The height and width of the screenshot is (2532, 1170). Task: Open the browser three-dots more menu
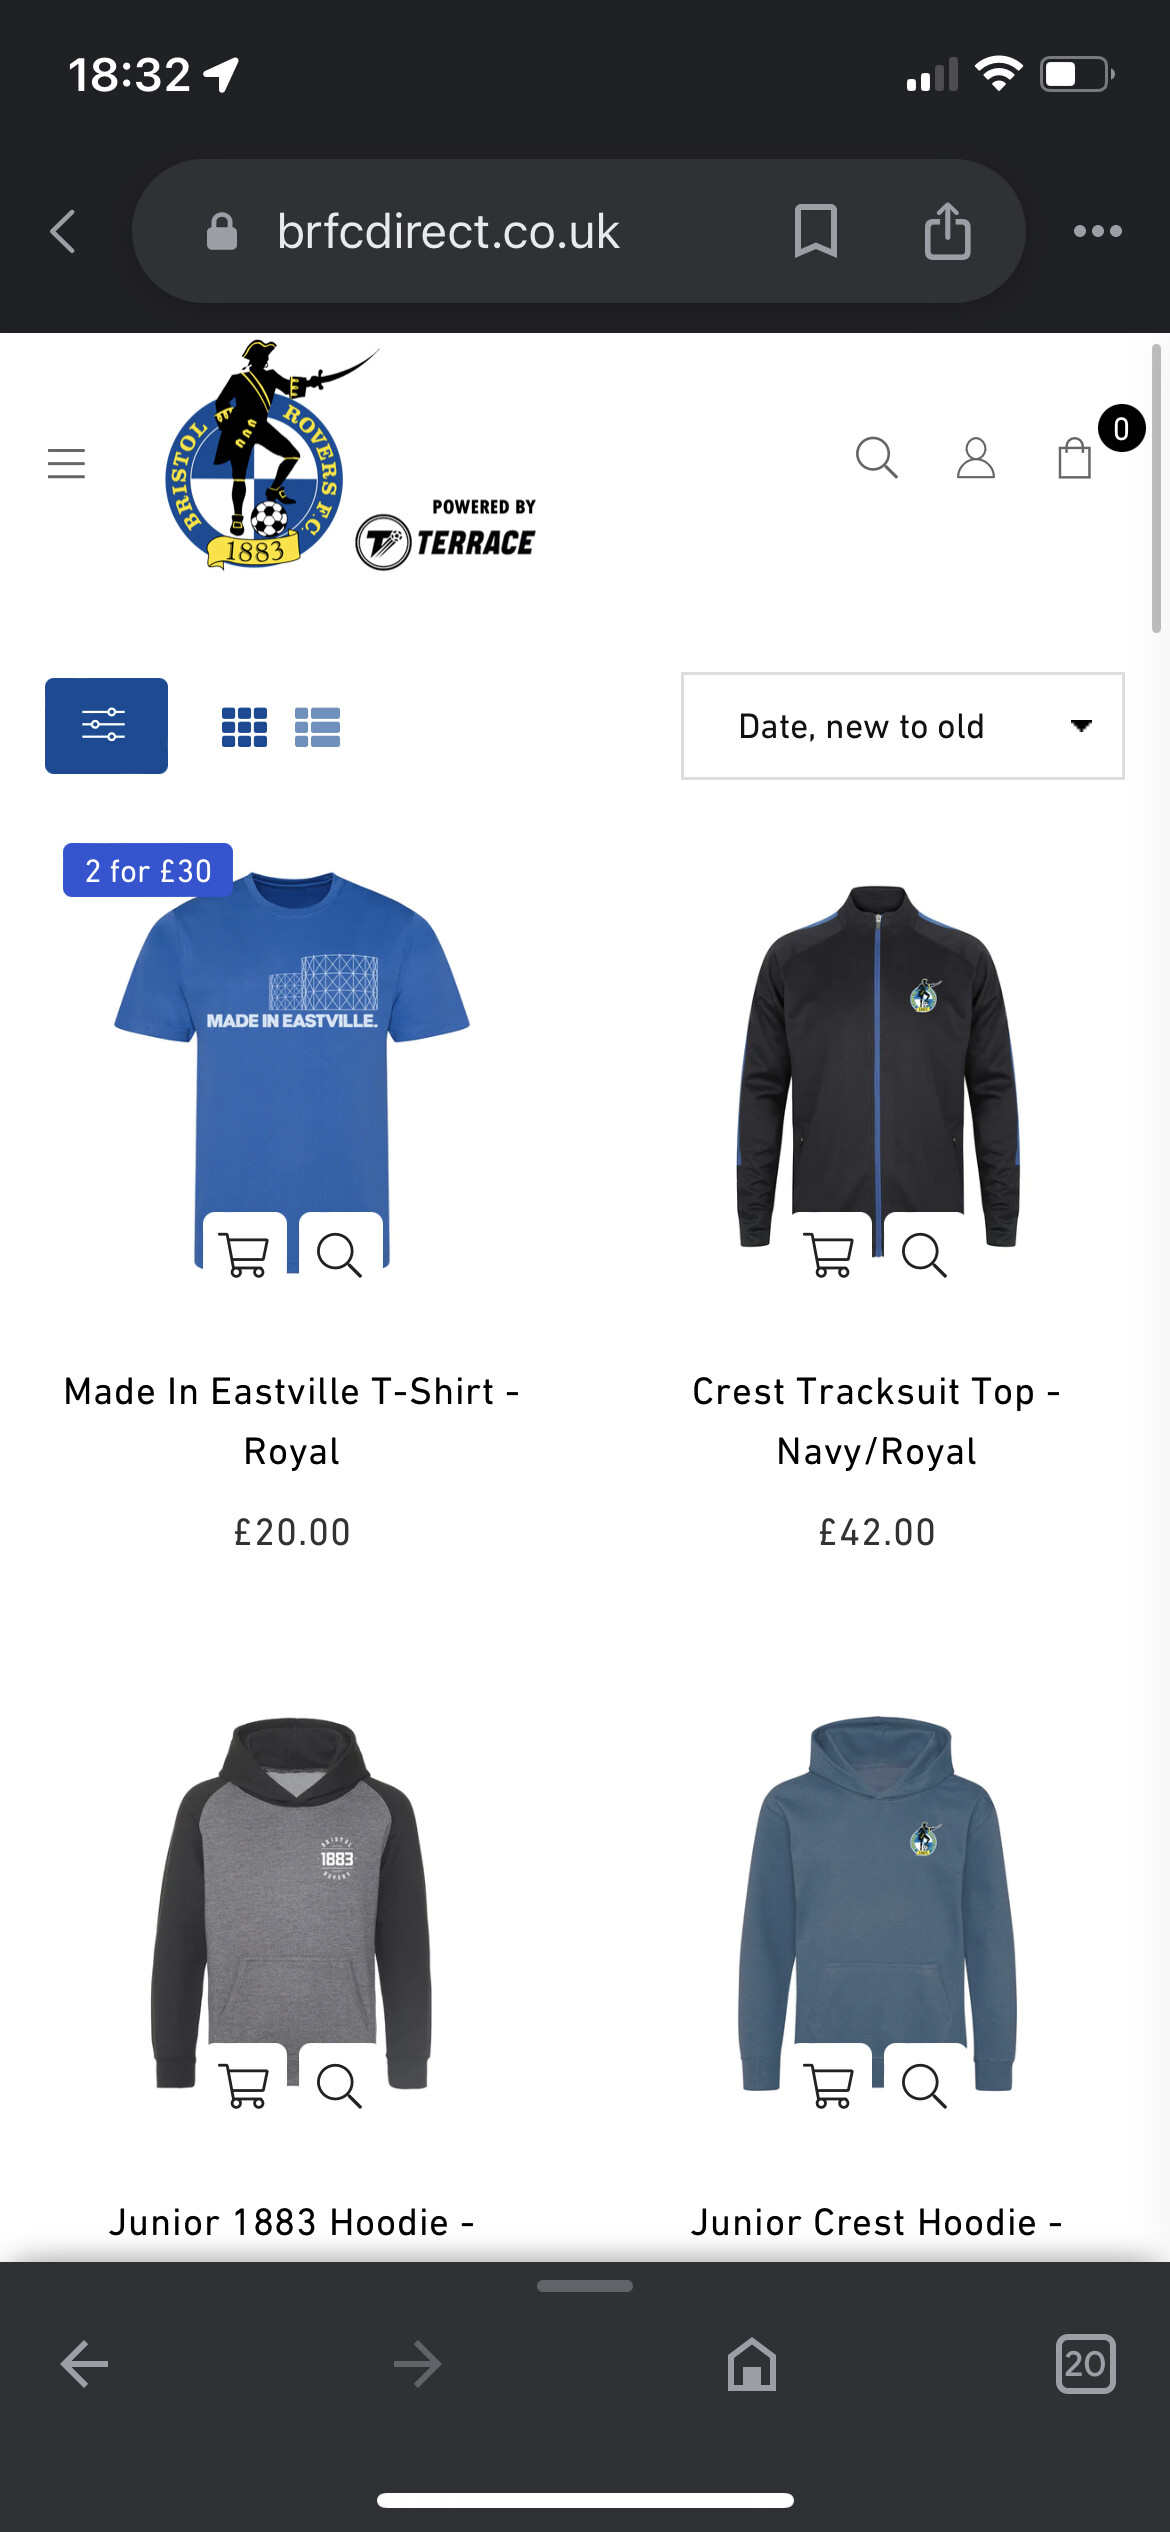click(x=1097, y=231)
